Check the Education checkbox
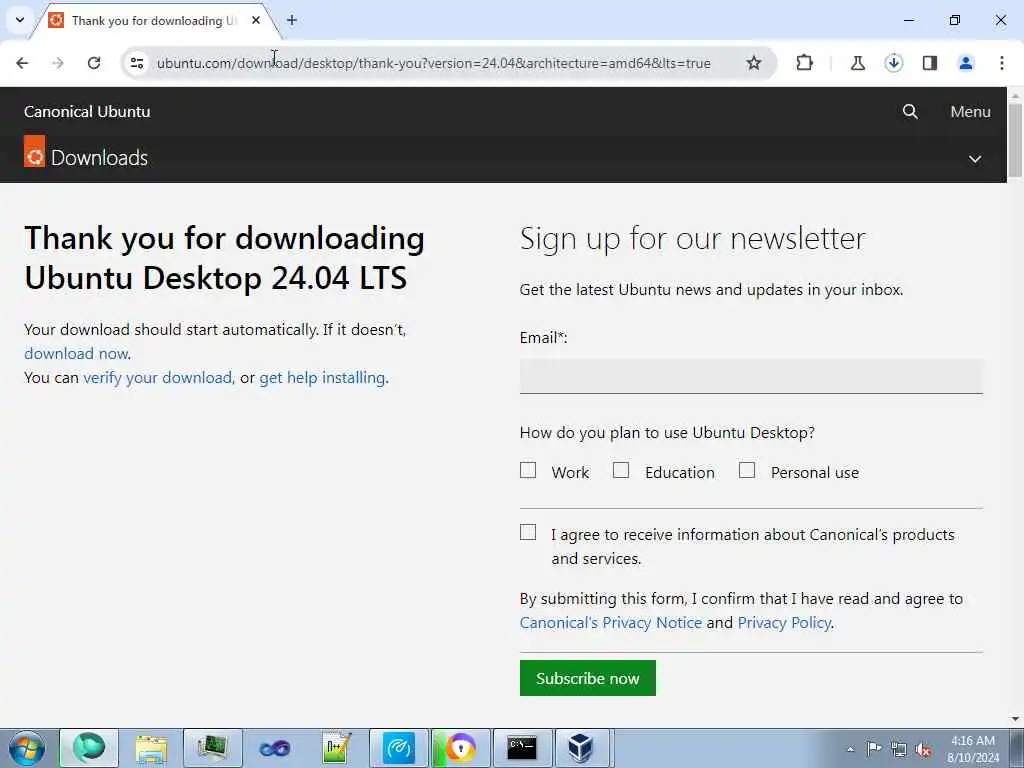The height and width of the screenshot is (768, 1024). click(x=621, y=470)
